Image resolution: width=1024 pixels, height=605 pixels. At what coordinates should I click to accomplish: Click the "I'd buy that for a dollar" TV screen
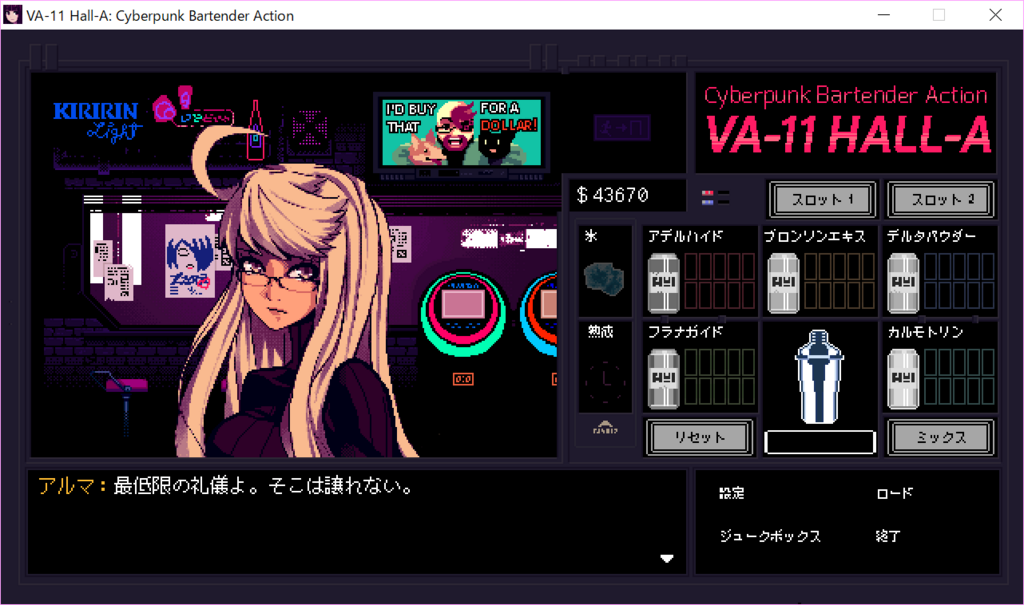462,133
